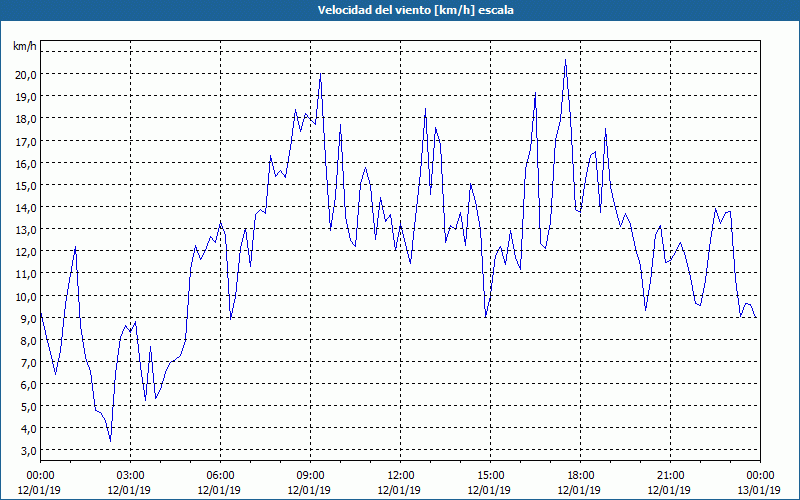Click the 18:00 time label

pos(581,476)
